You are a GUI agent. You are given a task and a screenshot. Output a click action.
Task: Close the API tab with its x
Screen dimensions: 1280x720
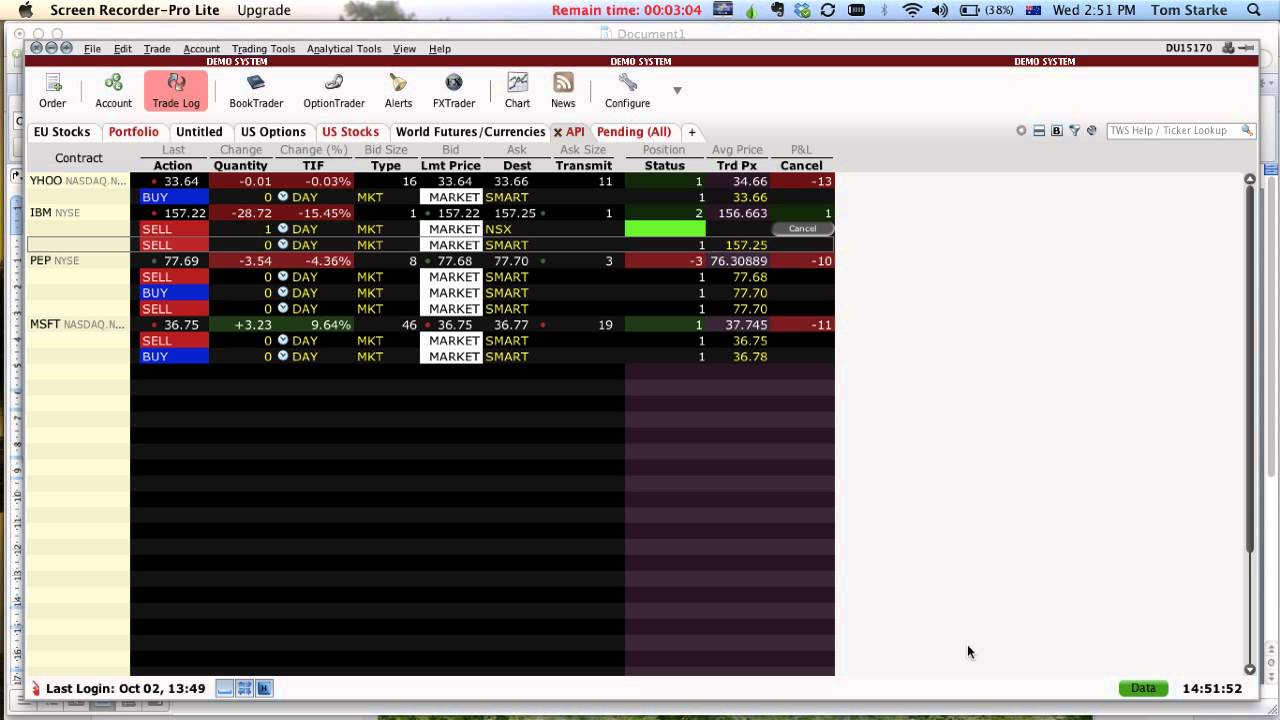click(558, 132)
